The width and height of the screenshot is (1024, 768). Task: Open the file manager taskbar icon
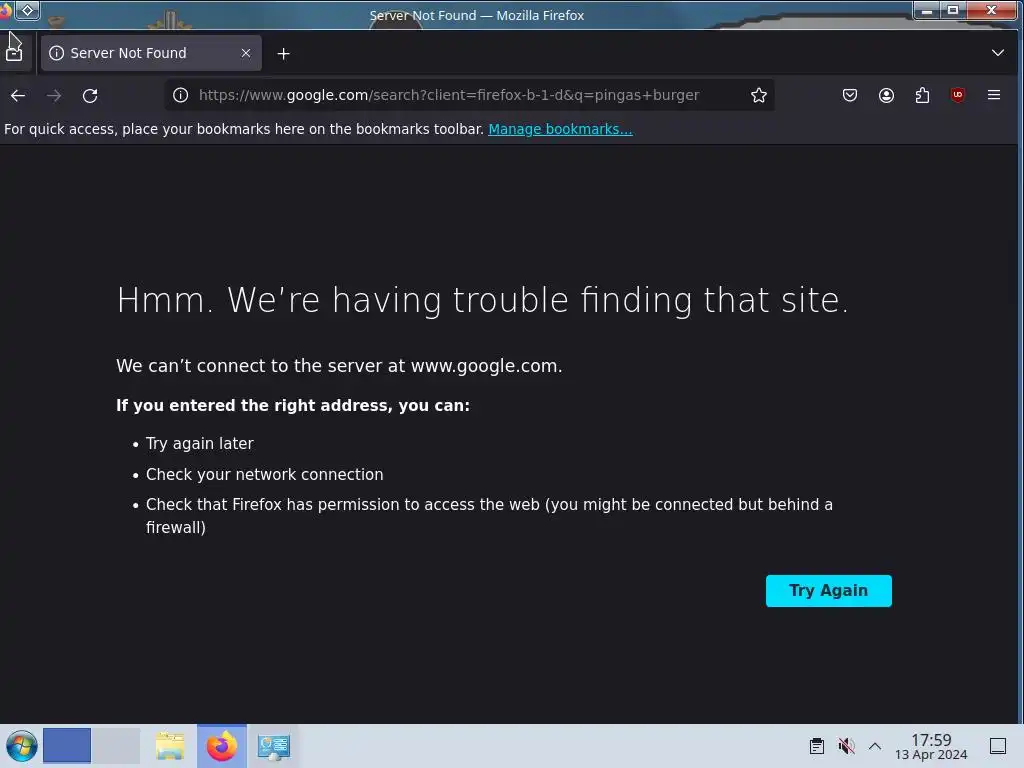[170, 746]
